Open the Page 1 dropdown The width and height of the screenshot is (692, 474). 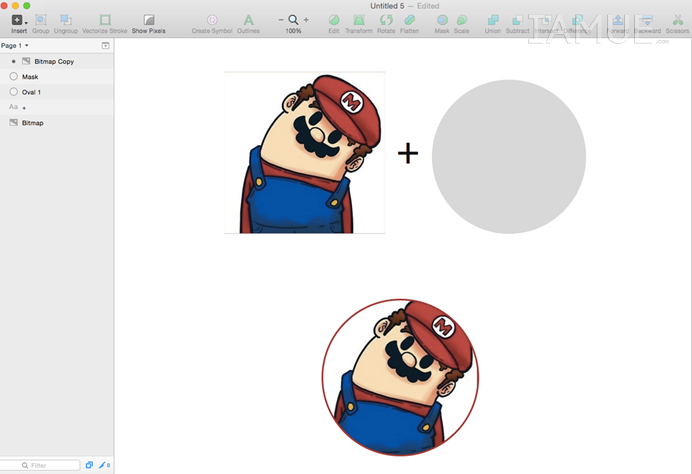(x=15, y=45)
